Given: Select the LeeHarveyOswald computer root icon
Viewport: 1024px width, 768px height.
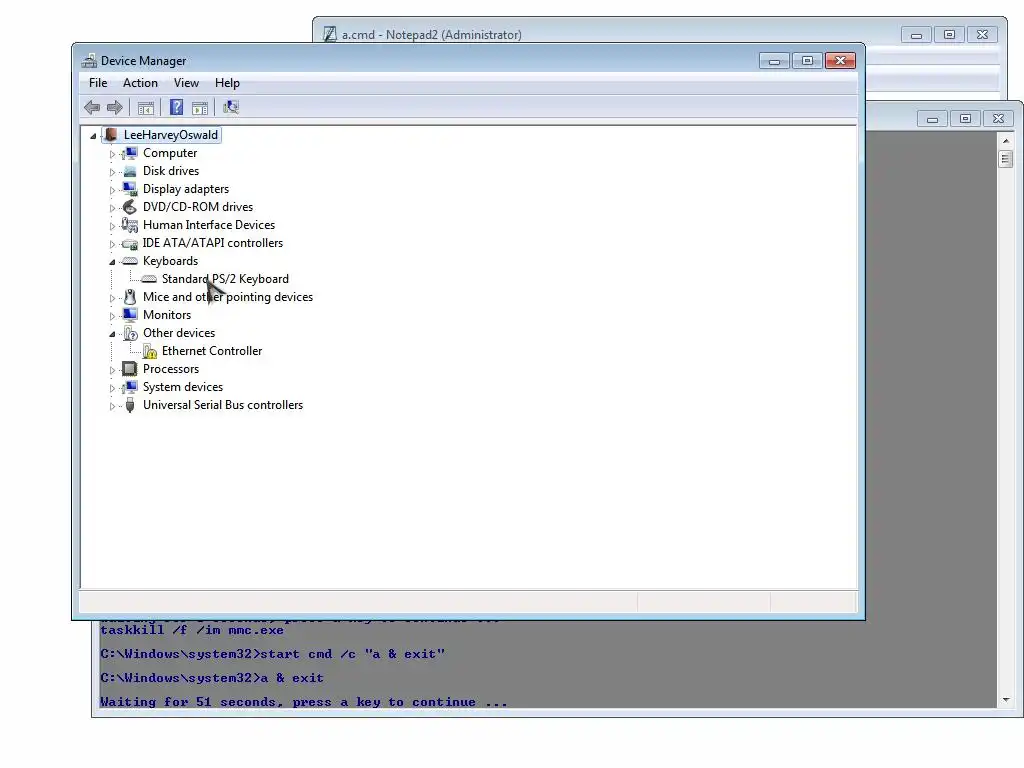Looking at the screenshot, I should pos(111,135).
